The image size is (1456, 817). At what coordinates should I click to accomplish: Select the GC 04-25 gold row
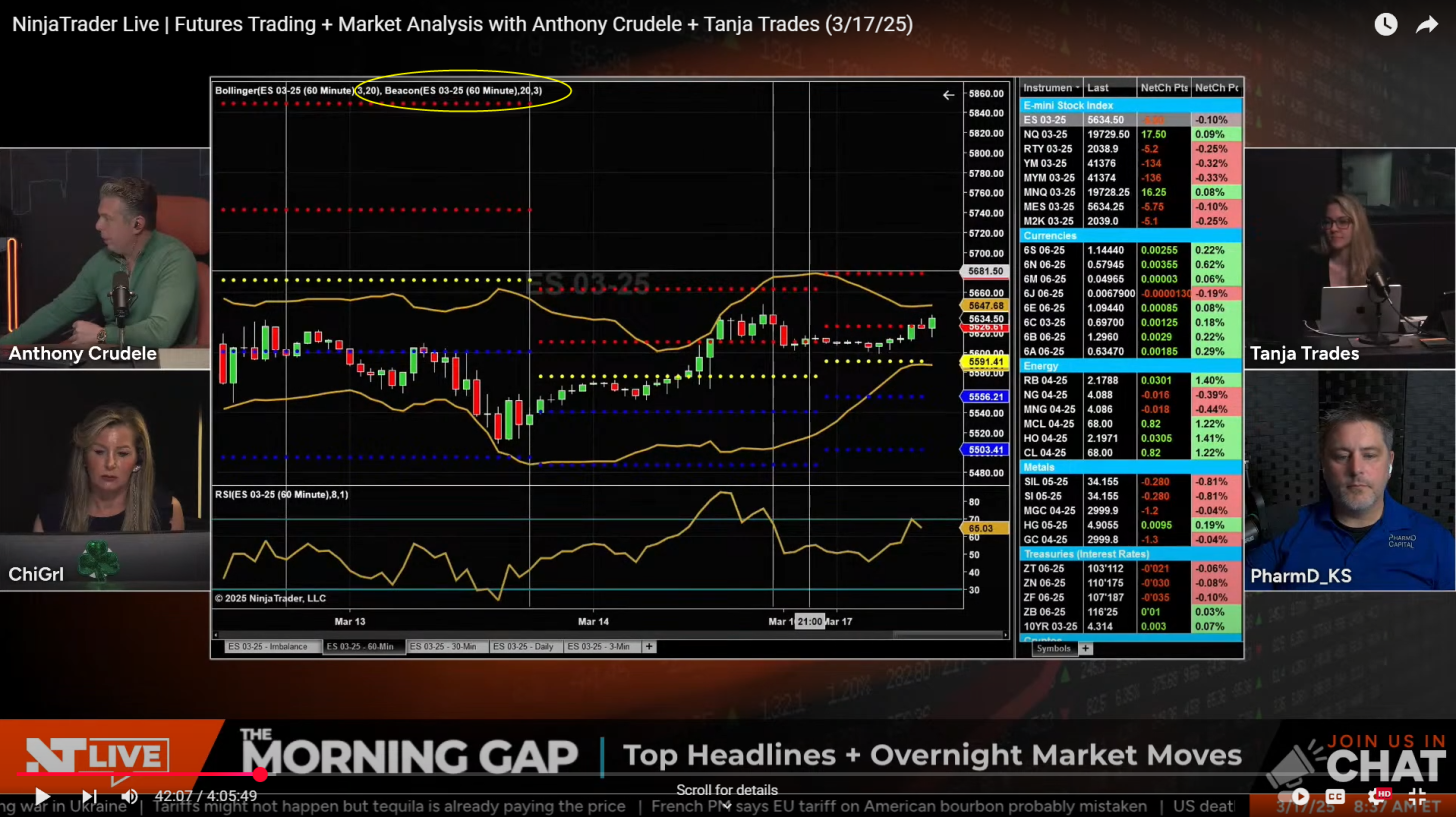pyautogui.click(x=1130, y=540)
